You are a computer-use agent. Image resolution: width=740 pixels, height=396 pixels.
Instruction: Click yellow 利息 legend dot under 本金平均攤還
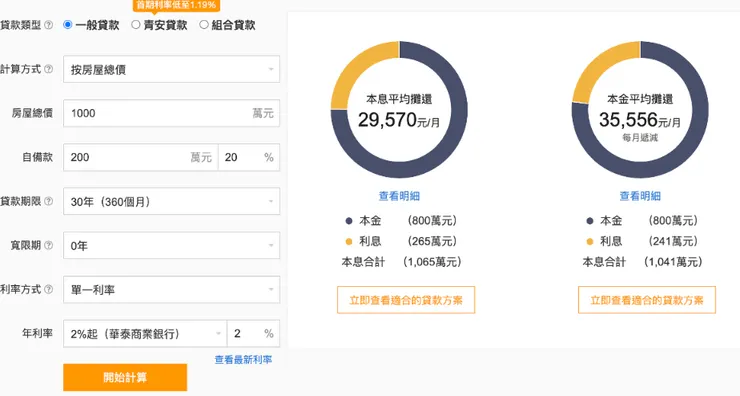[x=589, y=241]
